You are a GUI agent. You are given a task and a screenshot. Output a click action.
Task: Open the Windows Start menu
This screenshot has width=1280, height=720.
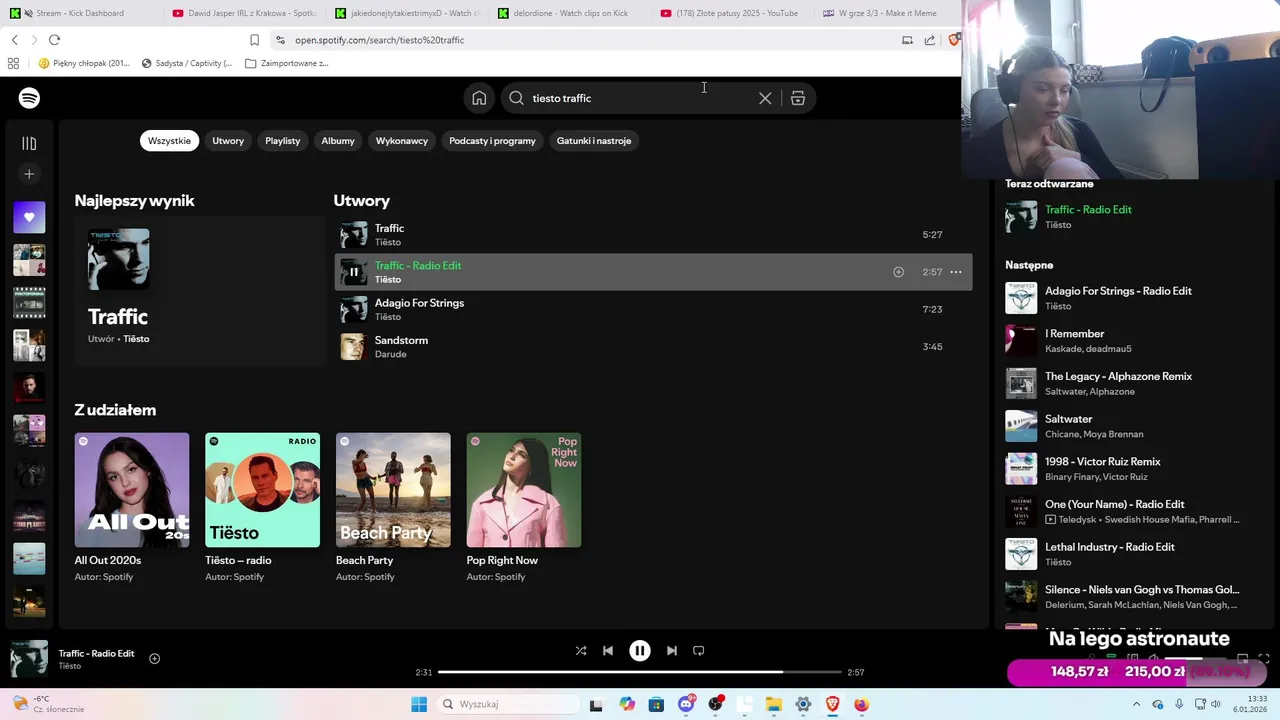pos(419,704)
